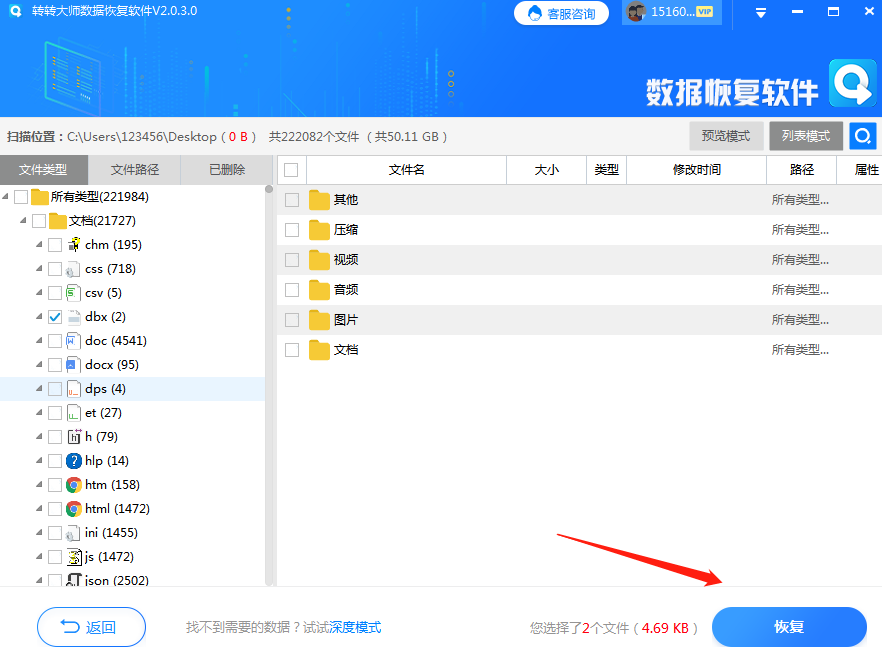Image resolution: width=882 pixels, height=665 pixels.
Task: Click the blue search magnifier icon
Action: (x=862, y=135)
